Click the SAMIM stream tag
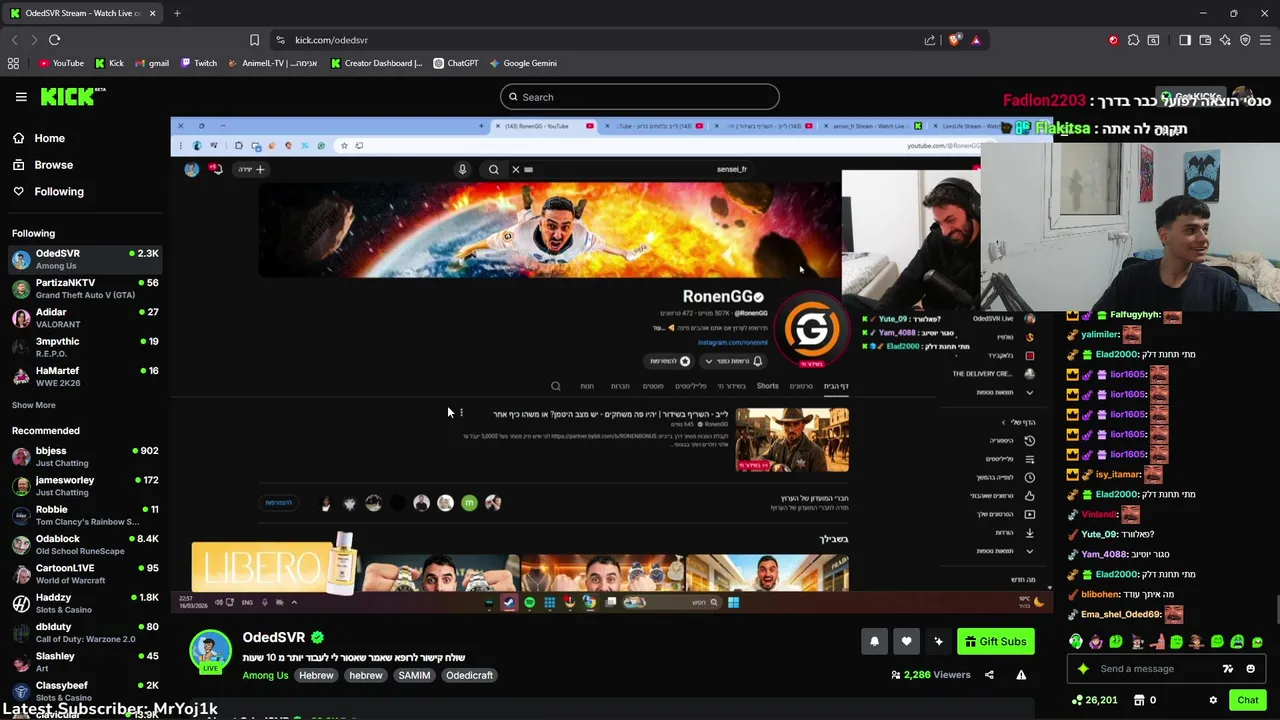Image resolution: width=1280 pixels, height=720 pixels. click(x=414, y=675)
